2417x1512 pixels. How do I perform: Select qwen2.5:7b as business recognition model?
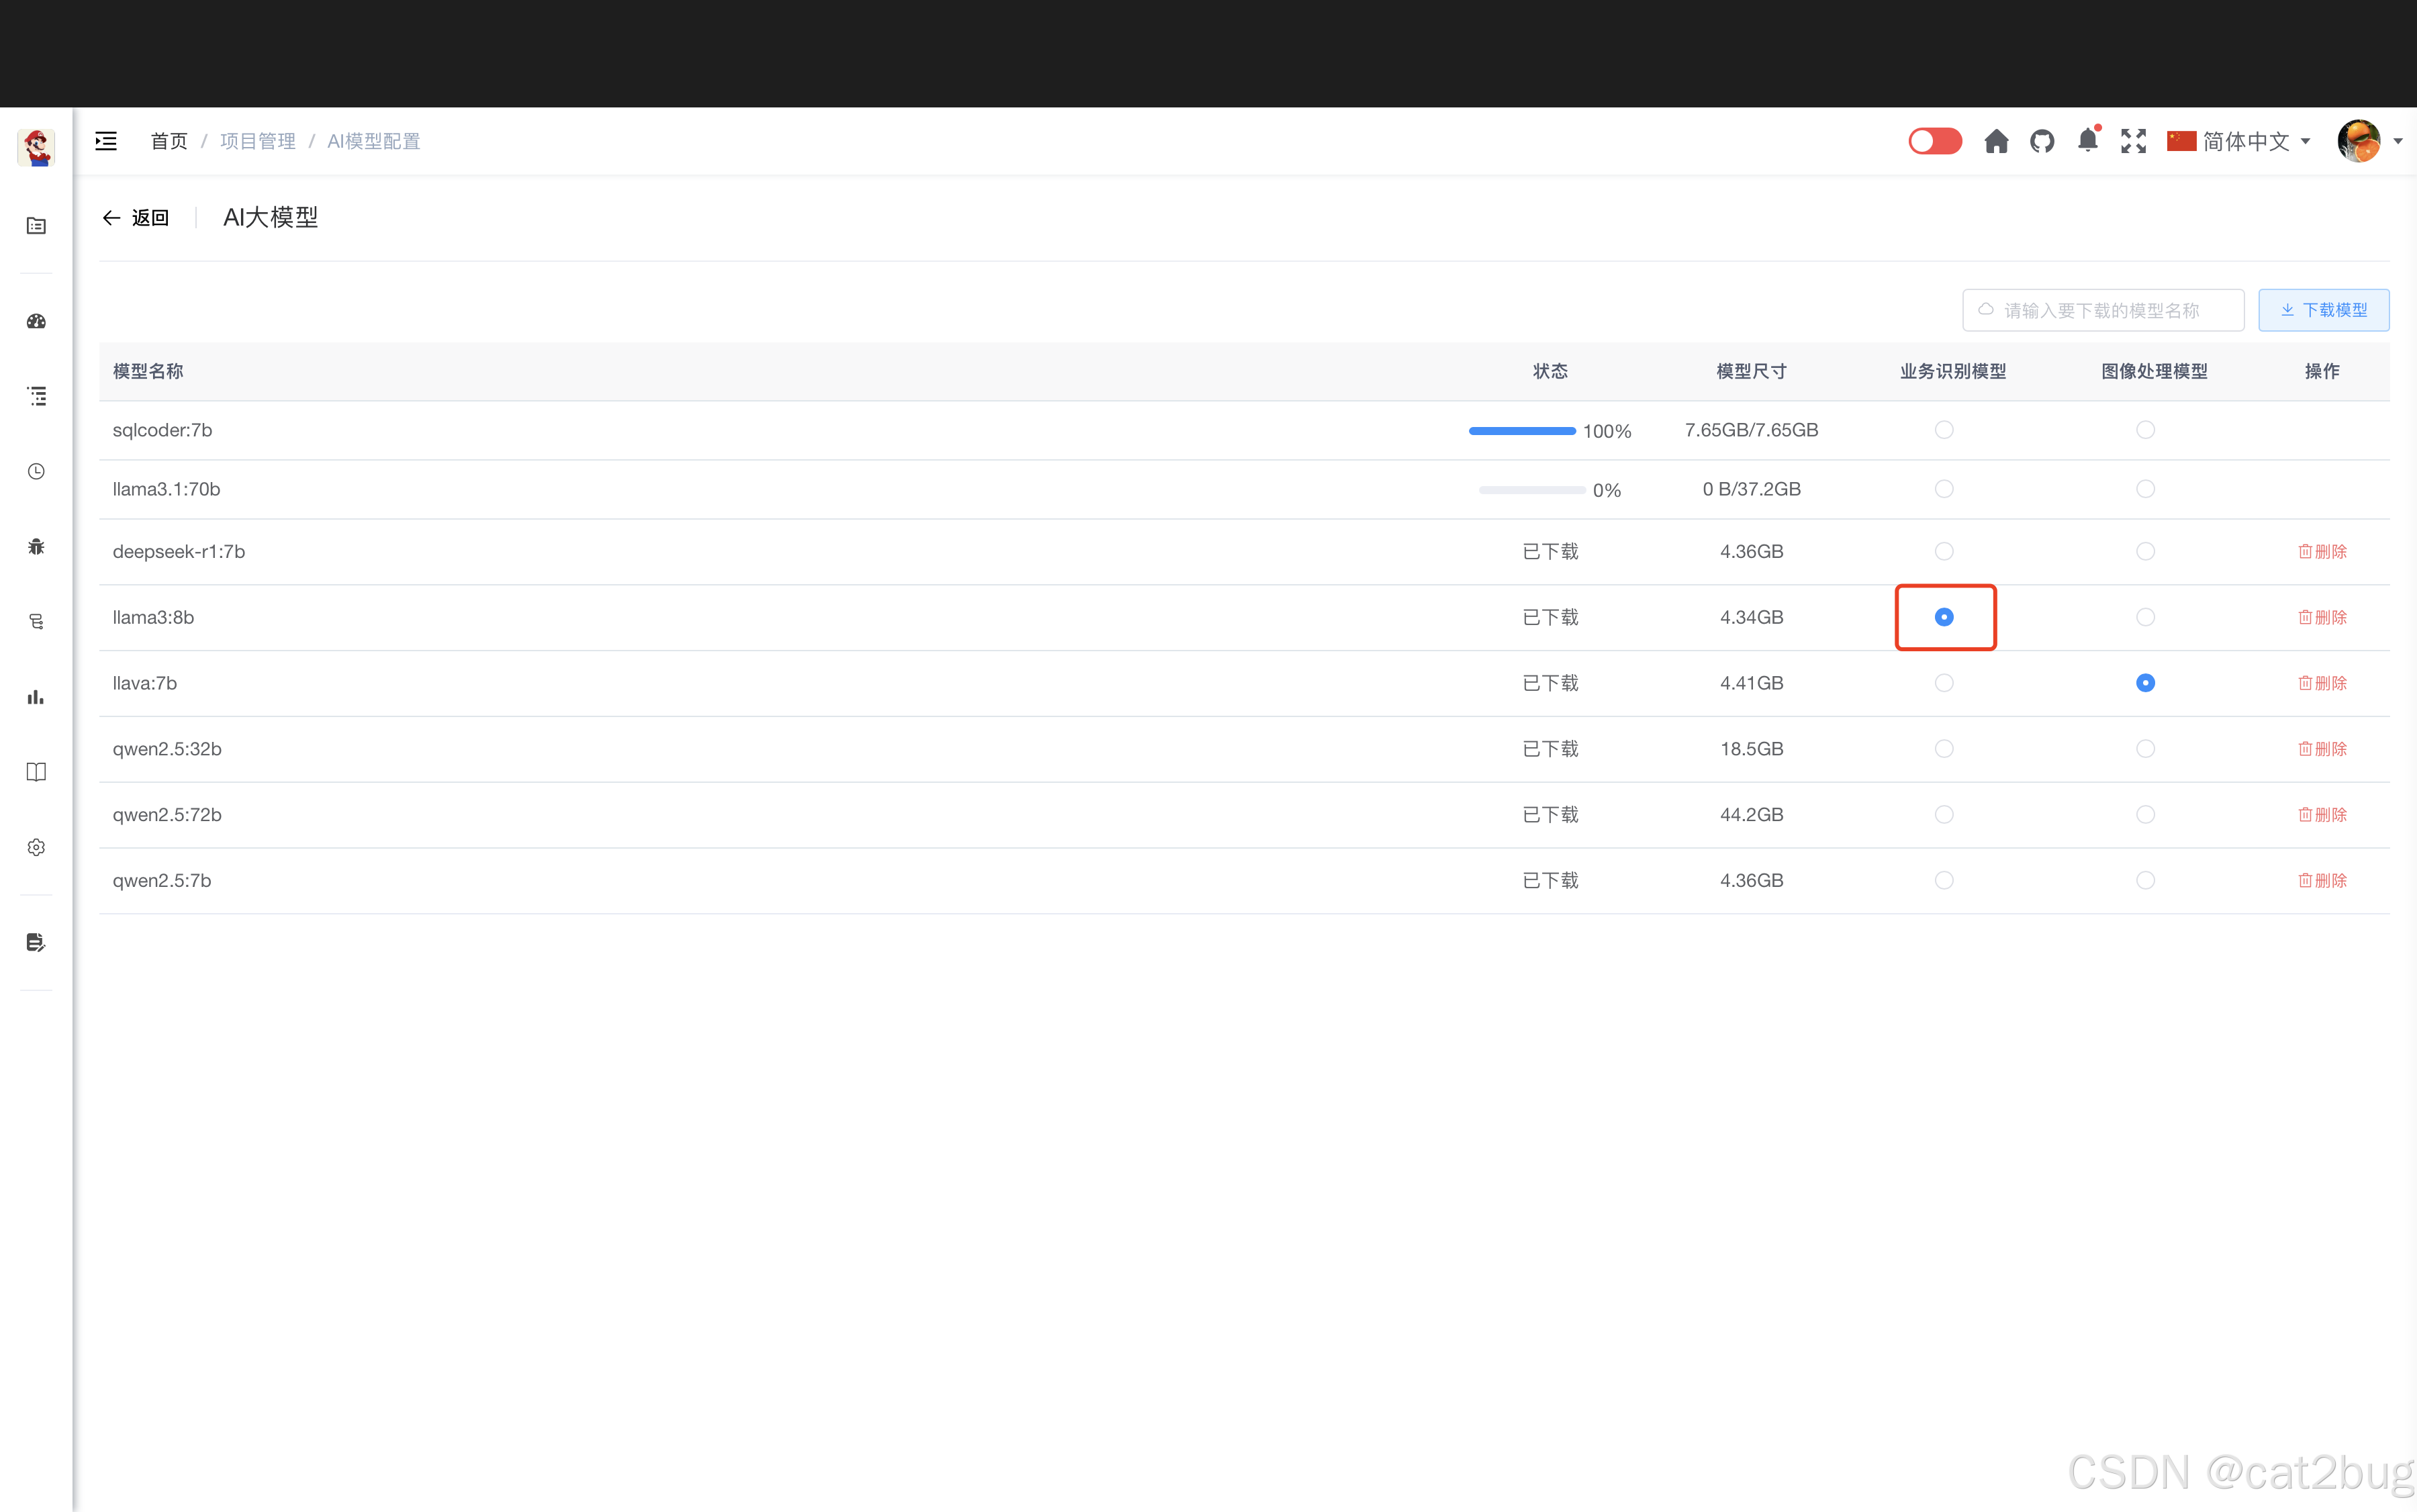click(x=1943, y=880)
